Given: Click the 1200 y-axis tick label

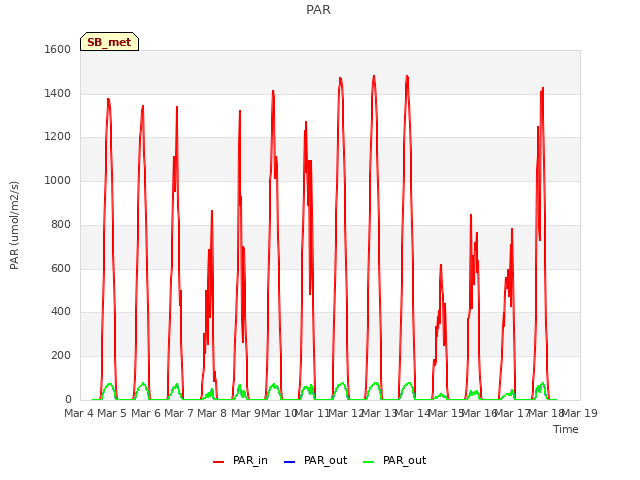Looking at the screenshot, I should [x=58, y=136].
